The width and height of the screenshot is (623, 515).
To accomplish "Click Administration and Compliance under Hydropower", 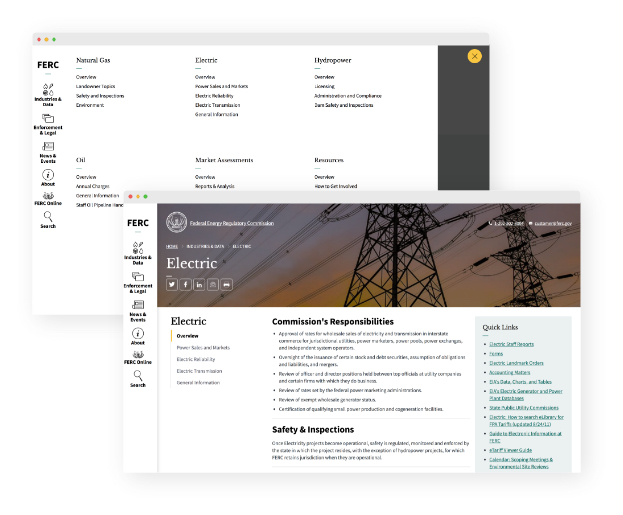I will pos(348,96).
